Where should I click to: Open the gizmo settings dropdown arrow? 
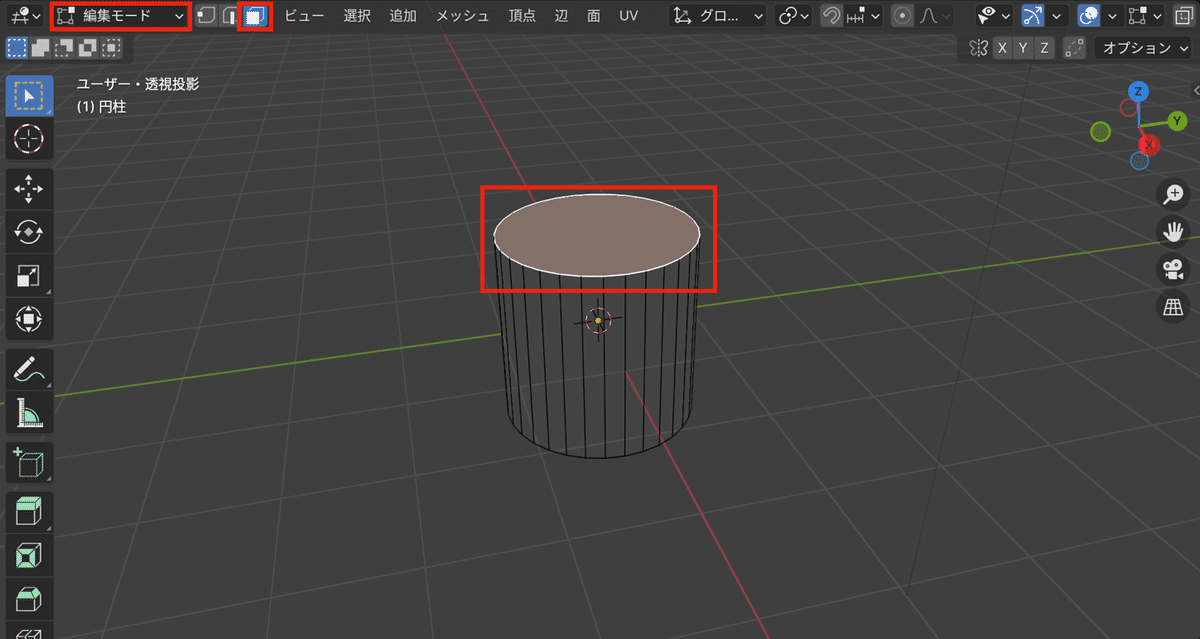(1057, 16)
